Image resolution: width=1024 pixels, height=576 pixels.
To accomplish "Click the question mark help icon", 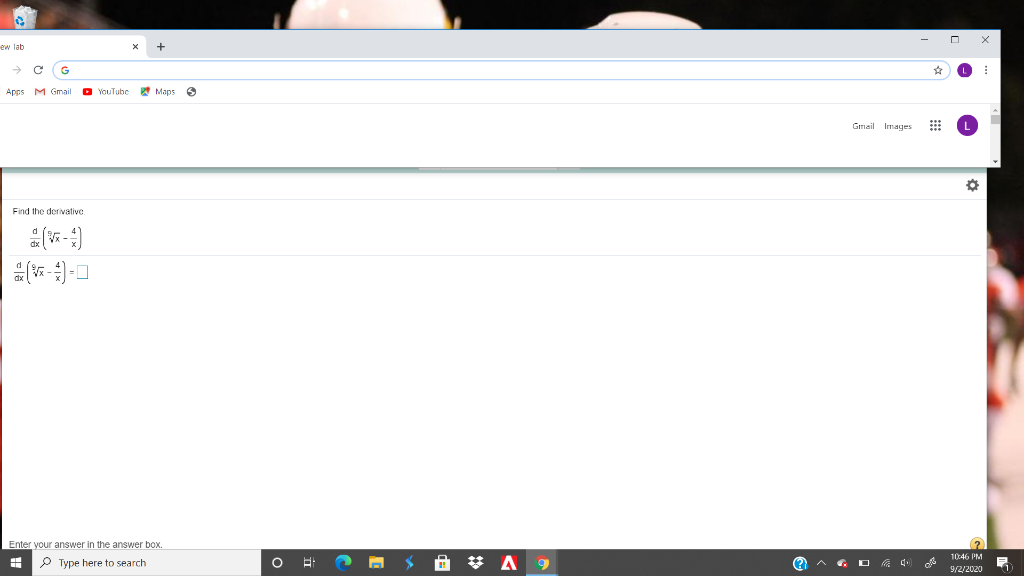I will click(x=975, y=541).
